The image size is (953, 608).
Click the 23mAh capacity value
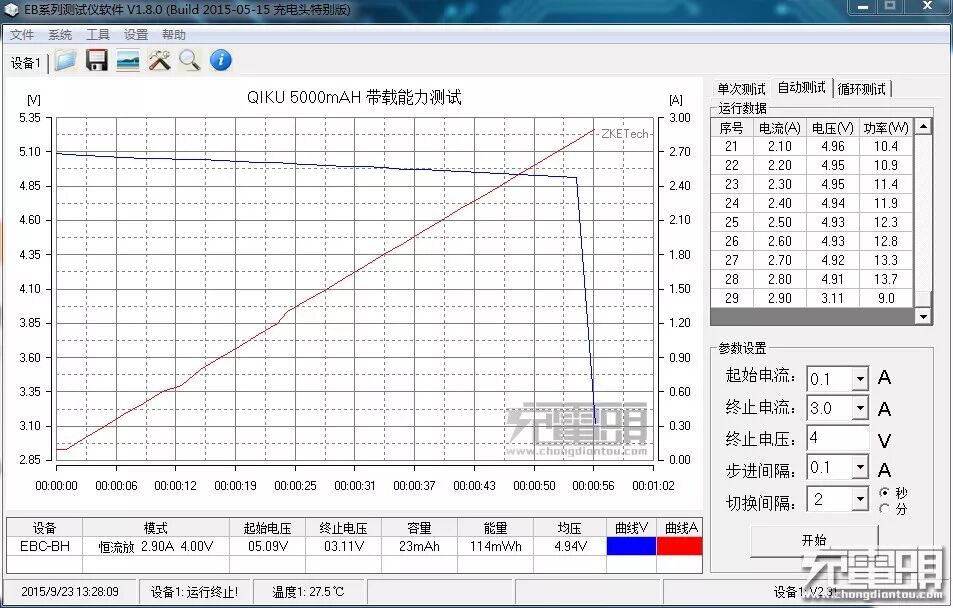point(419,546)
